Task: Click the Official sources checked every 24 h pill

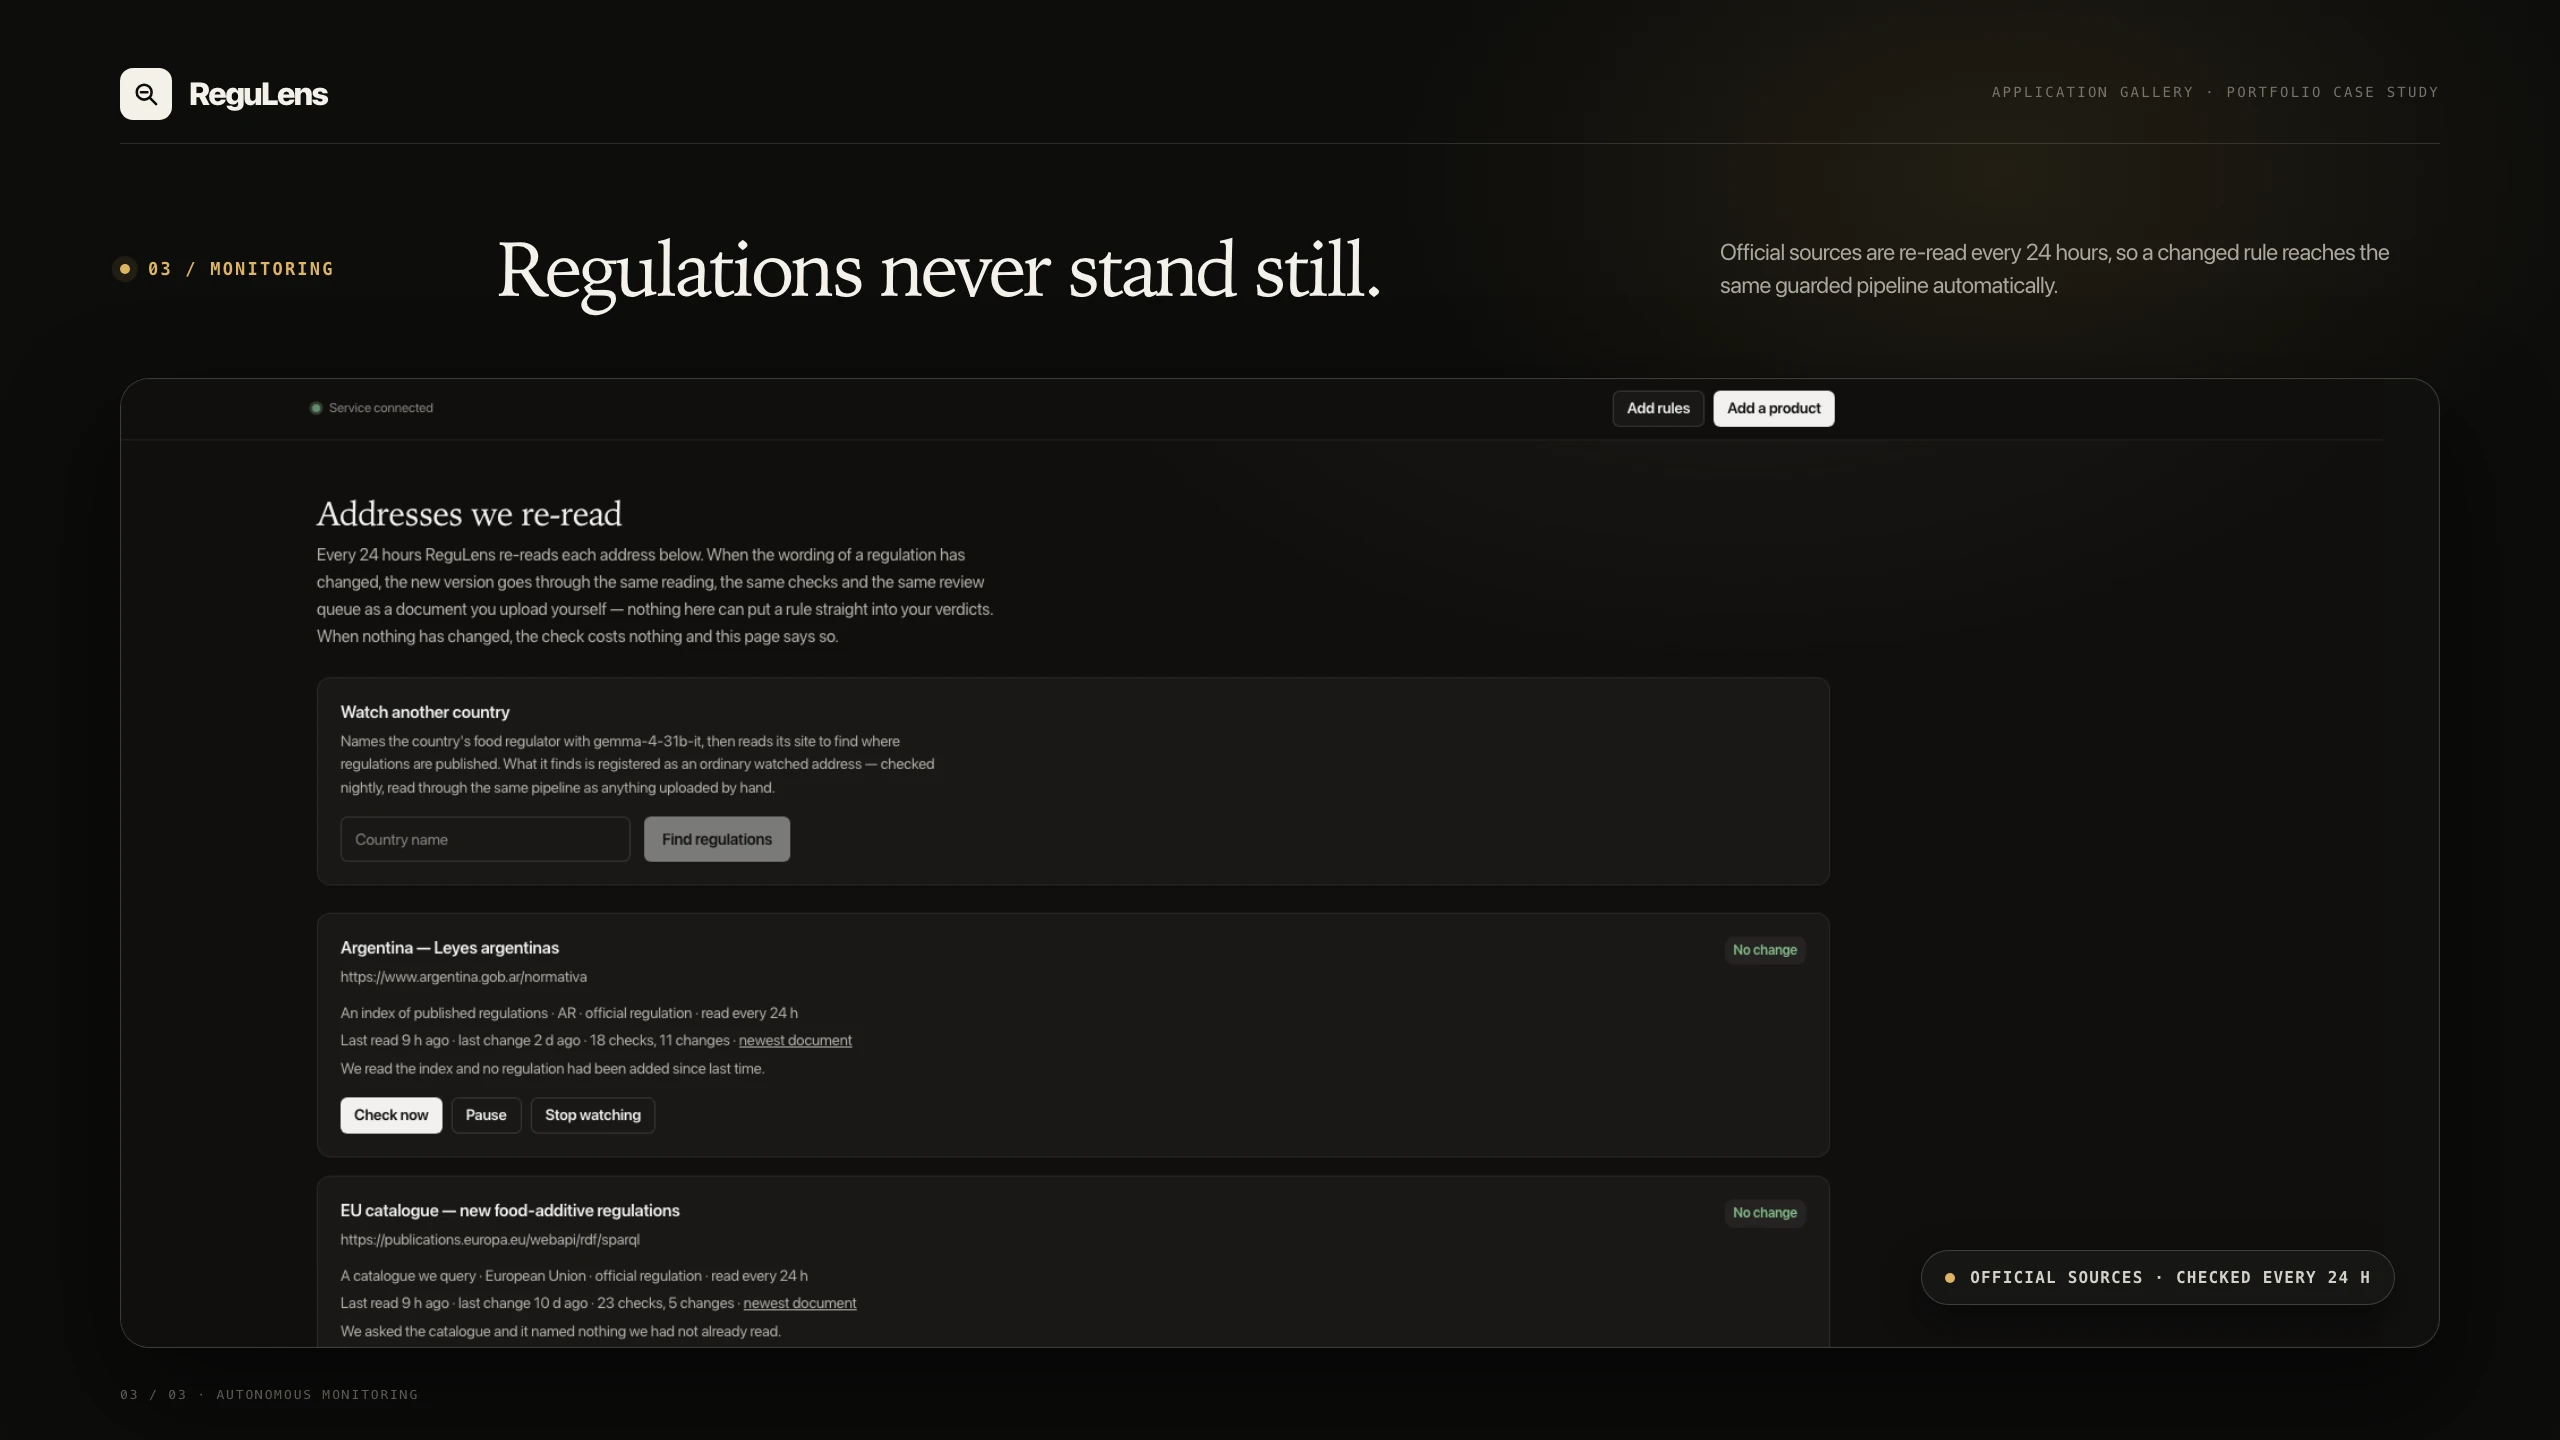Action: (x=2157, y=1277)
